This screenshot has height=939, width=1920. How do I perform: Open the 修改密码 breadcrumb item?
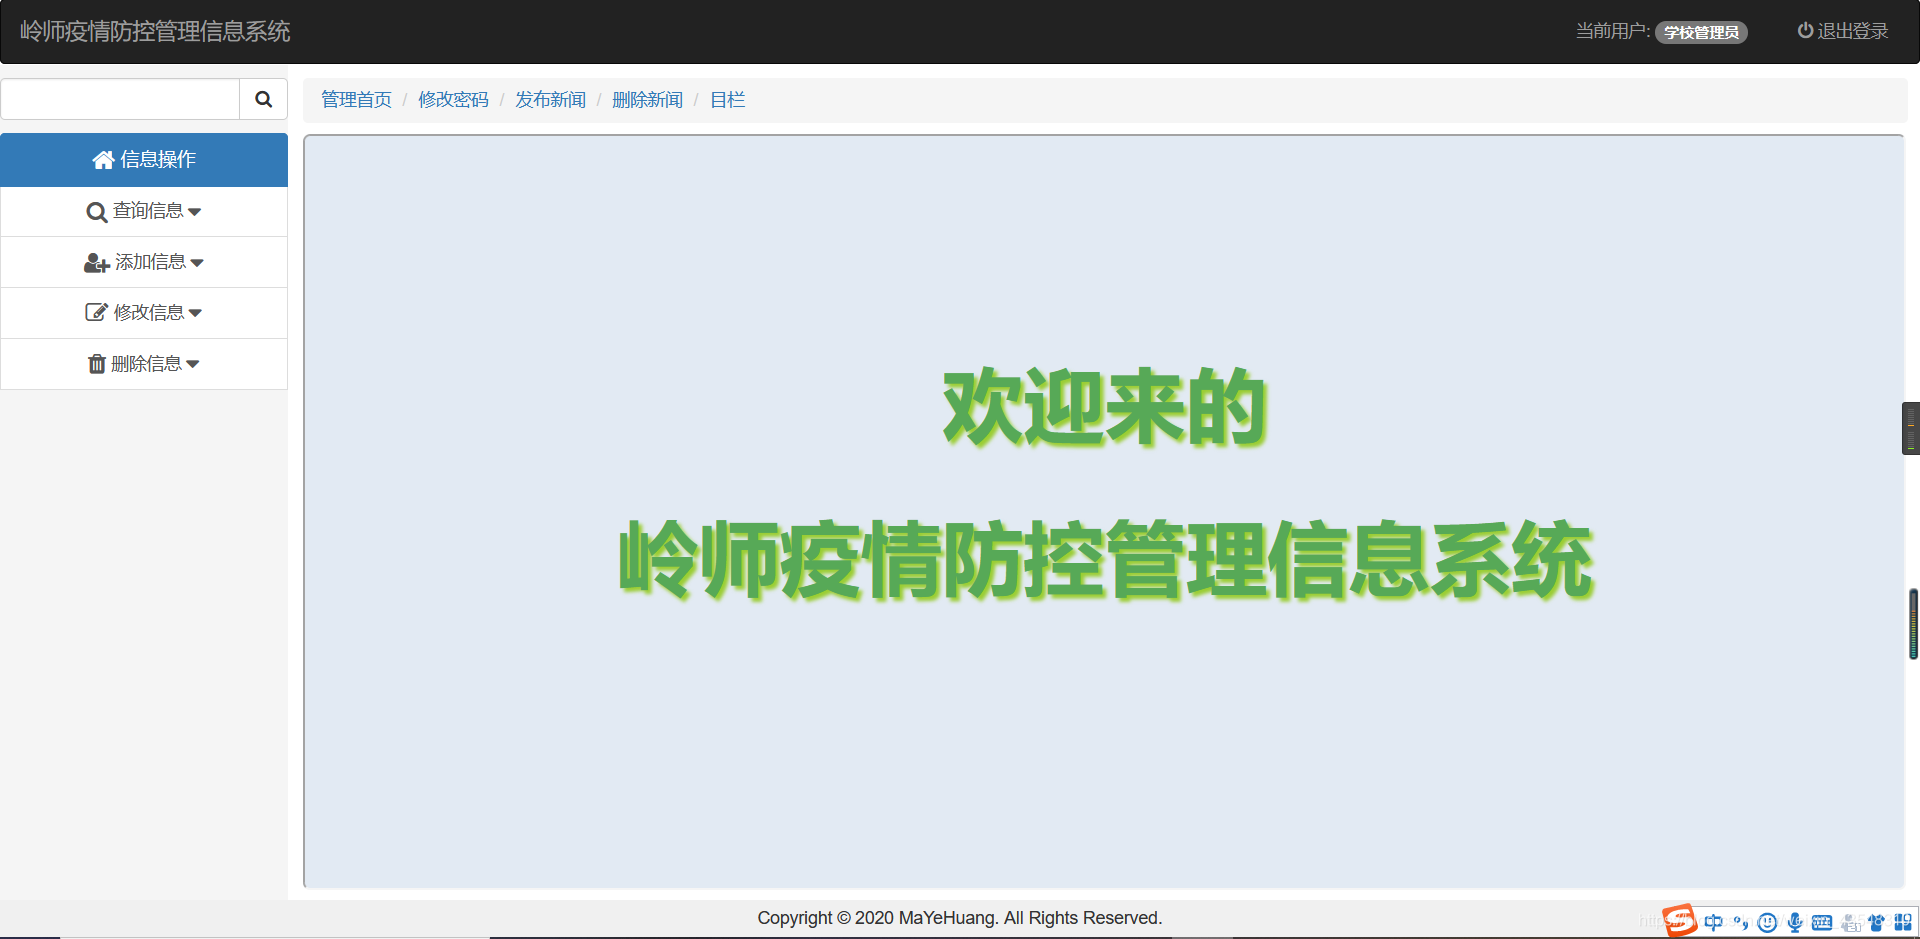453,99
